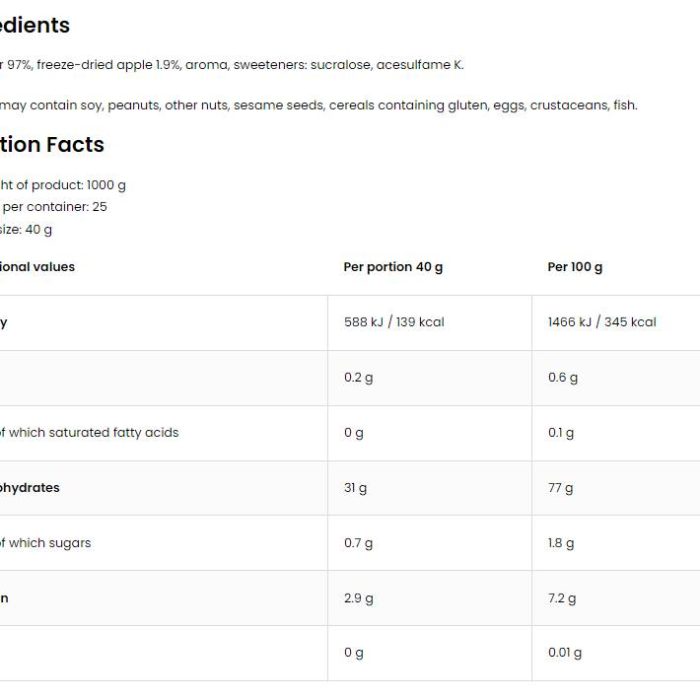700x700 pixels.
Task: Select the 'Per portion 40 g' column header
Action: 393,267
